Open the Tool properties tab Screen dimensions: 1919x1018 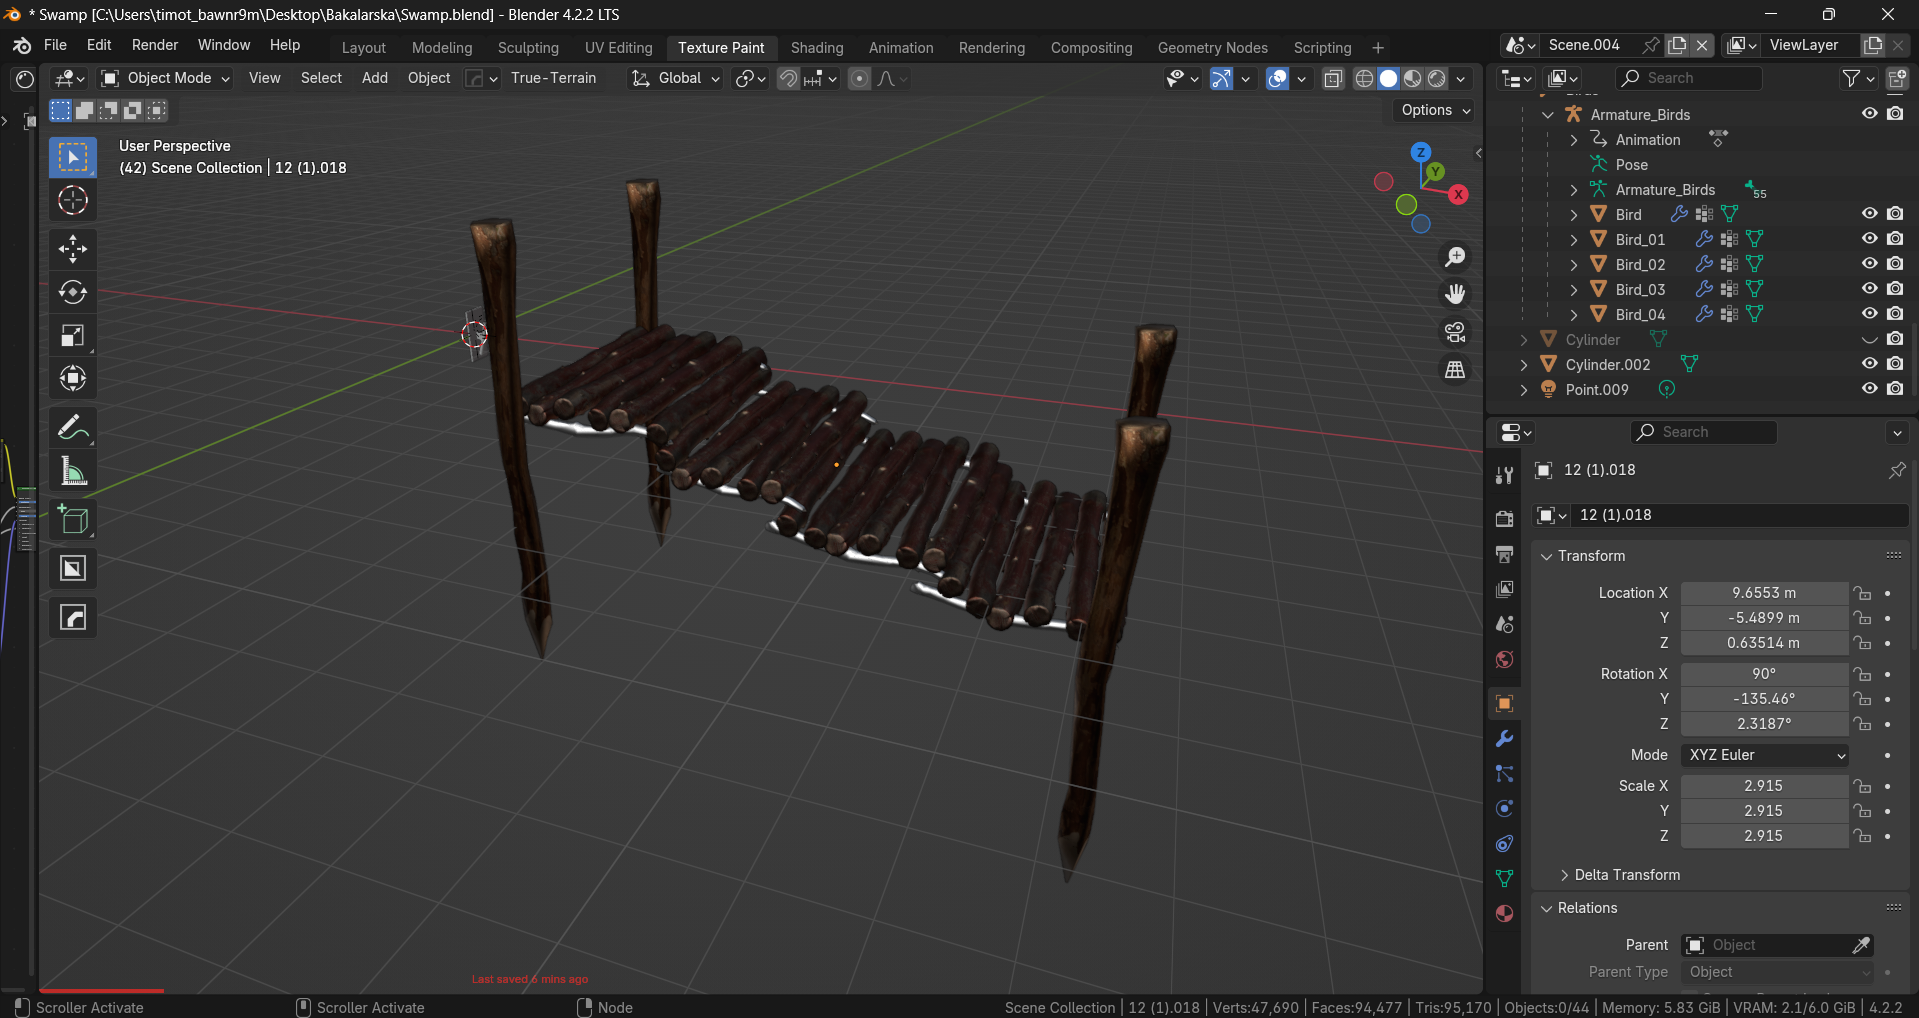click(1504, 476)
